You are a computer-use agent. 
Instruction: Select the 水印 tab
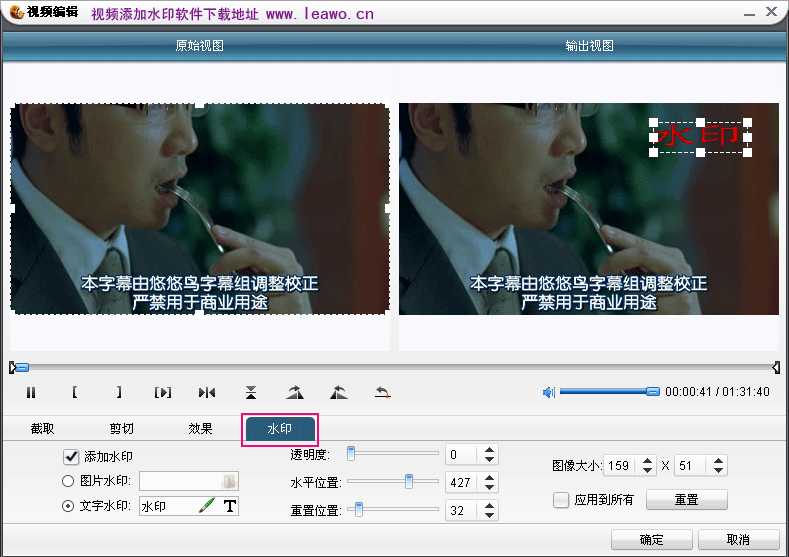(280, 429)
